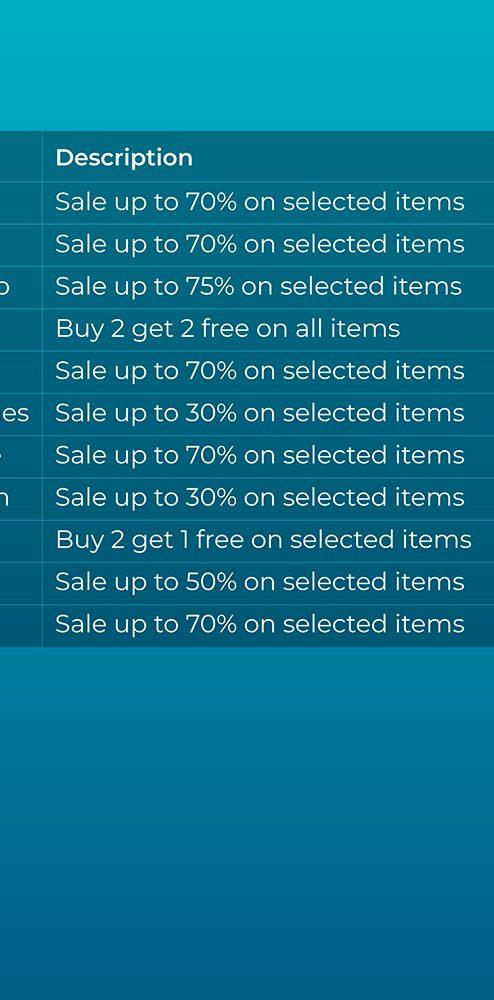The image size is (494, 1000).
Task: Click the truncated cell ending in 'n'
Action: tap(21, 498)
